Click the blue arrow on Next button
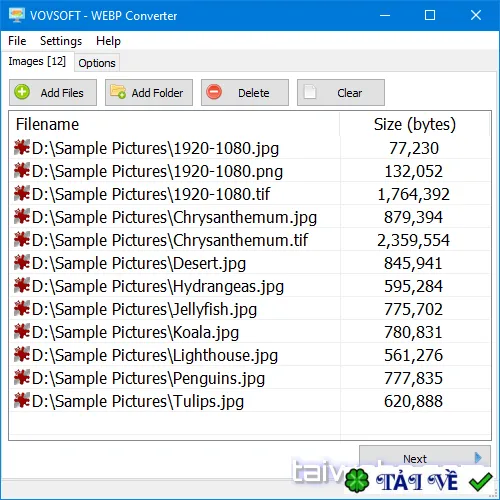Screen dimensions: 500x500 [x=478, y=458]
